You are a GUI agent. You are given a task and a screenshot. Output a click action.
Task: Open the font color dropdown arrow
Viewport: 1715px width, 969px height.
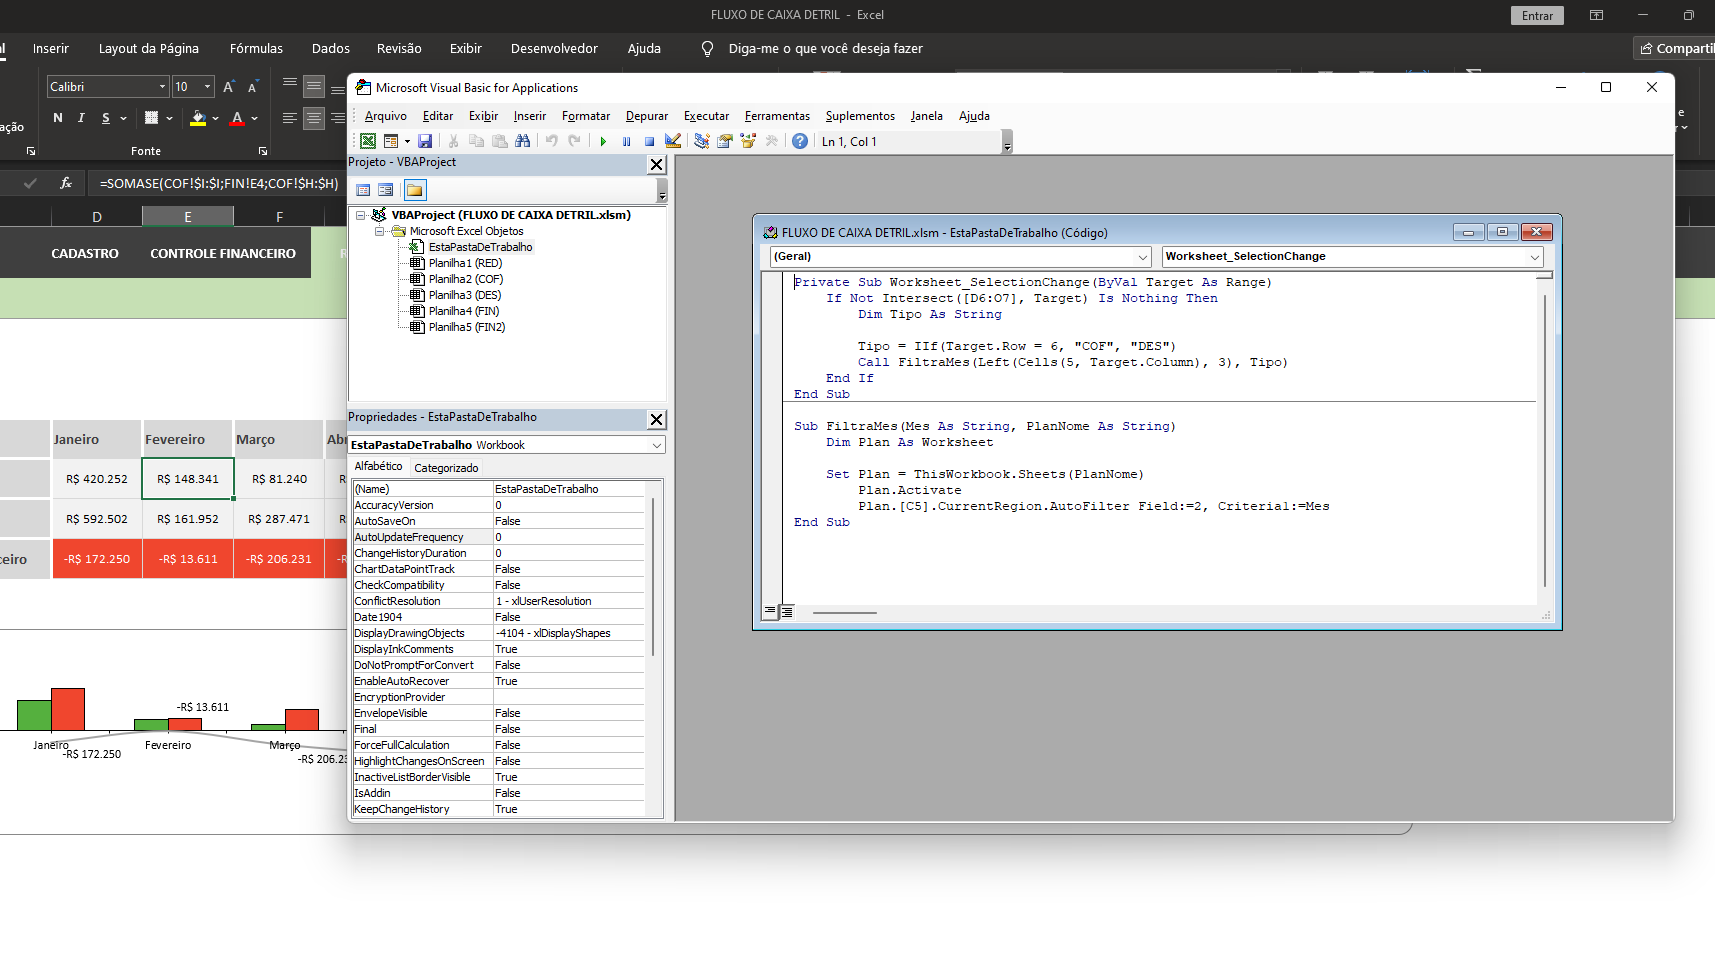click(x=255, y=118)
